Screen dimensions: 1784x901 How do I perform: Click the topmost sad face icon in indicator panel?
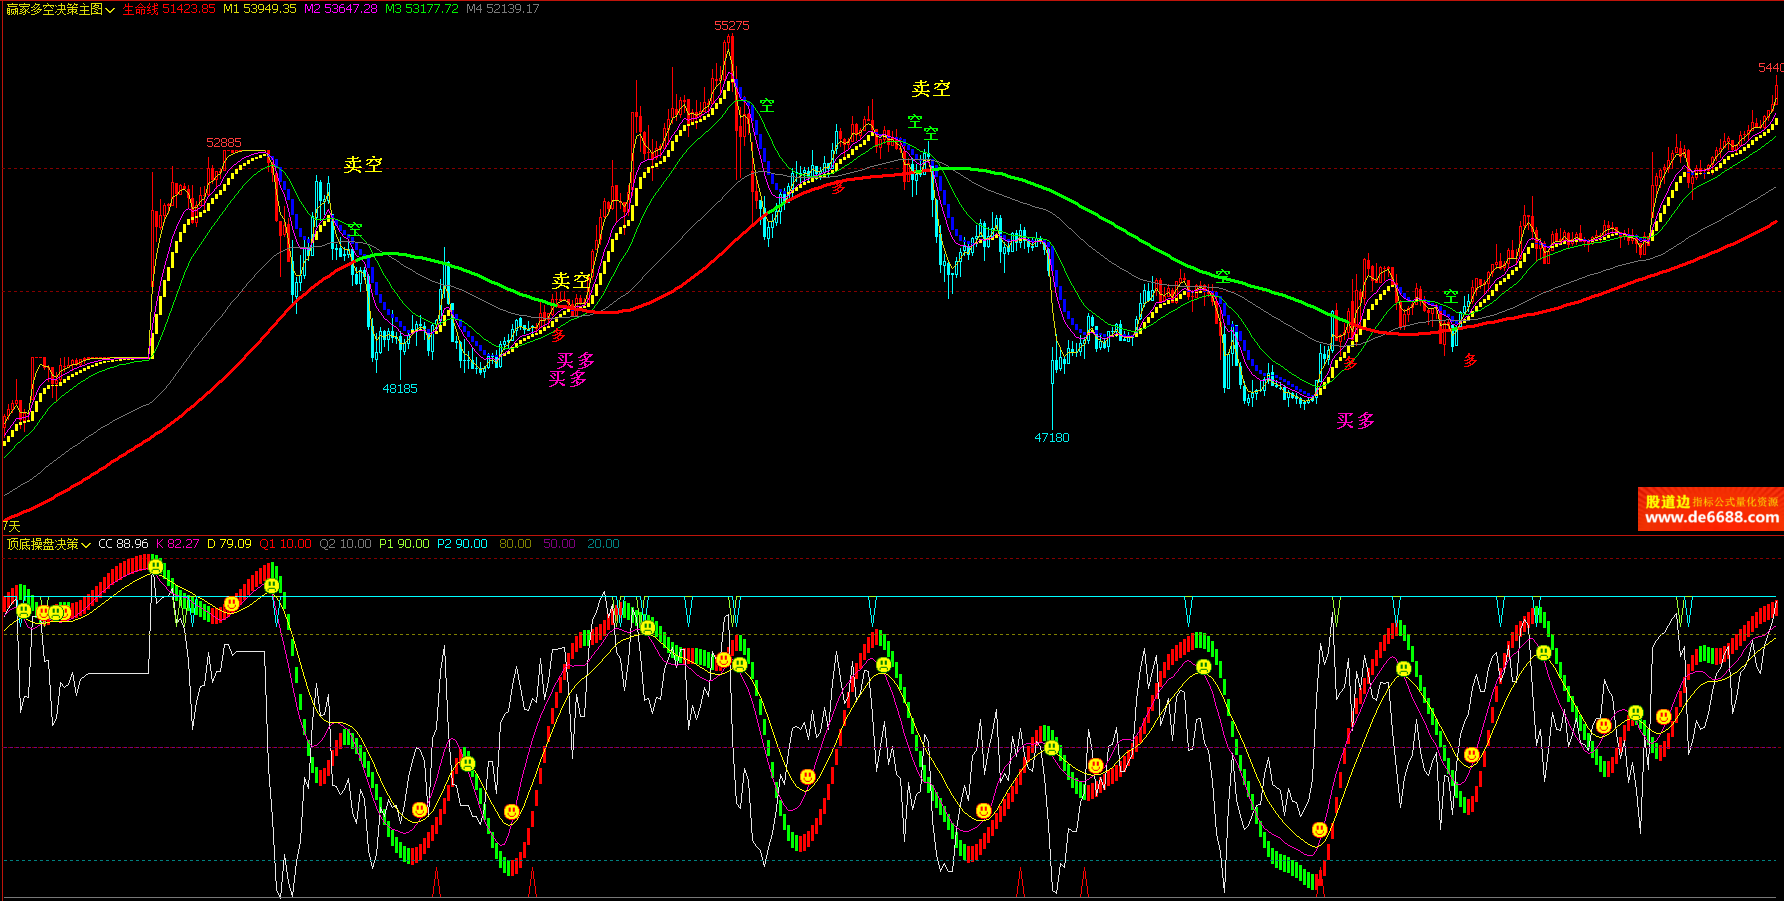pyautogui.click(x=156, y=567)
